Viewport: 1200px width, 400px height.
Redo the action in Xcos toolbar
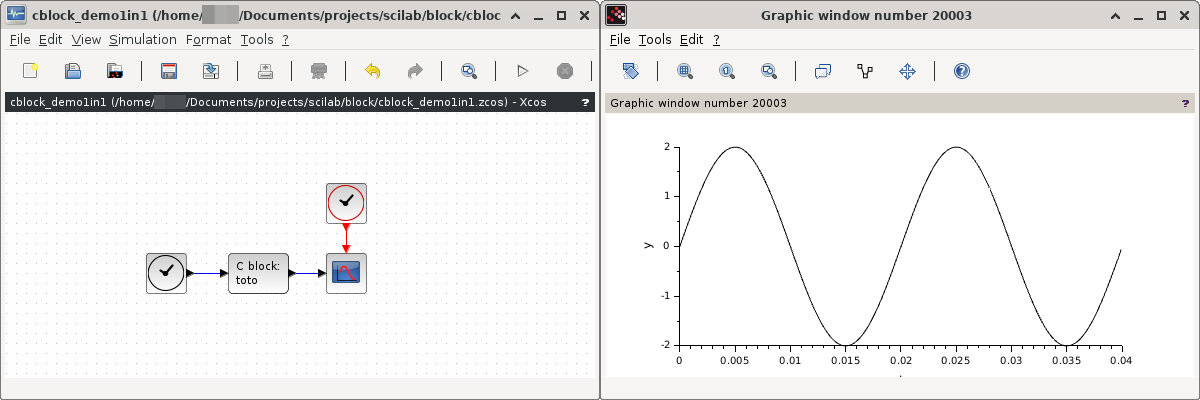tap(415, 71)
